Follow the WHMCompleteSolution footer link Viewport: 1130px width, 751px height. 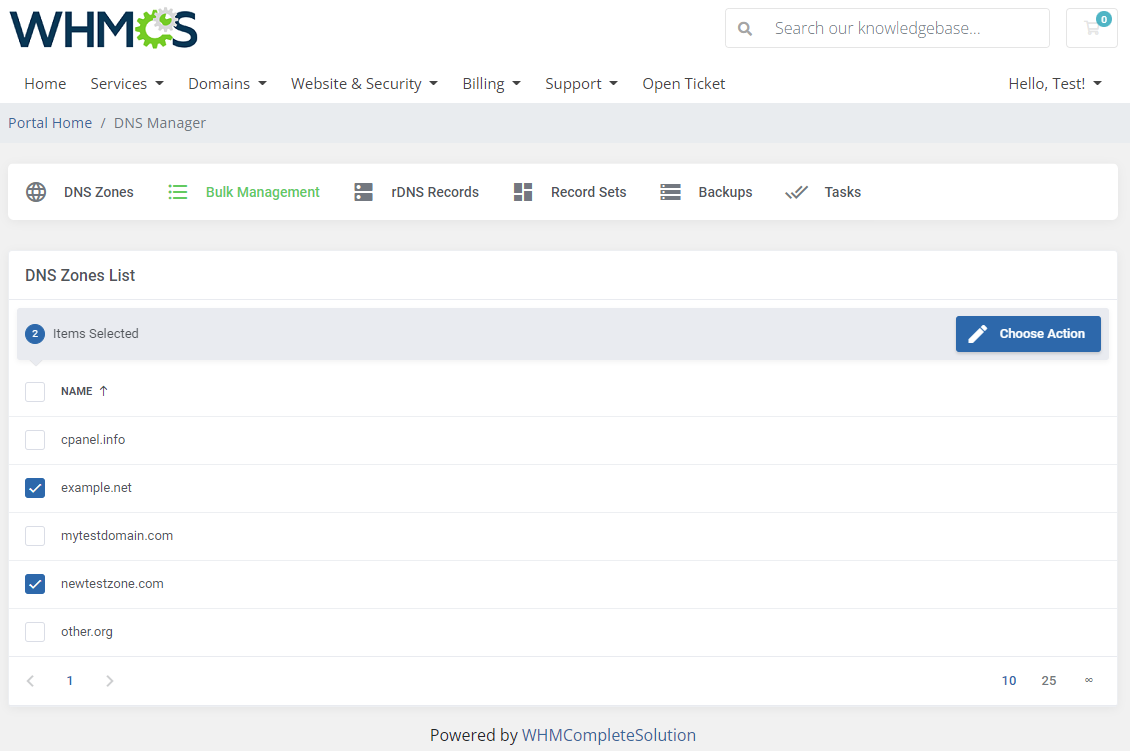click(x=609, y=734)
